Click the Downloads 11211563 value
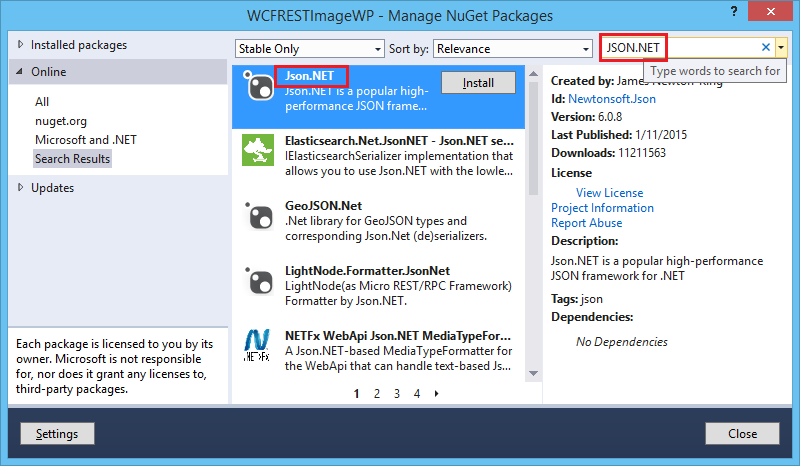Image resolution: width=800 pixels, height=466 pixels. click(642, 153)
